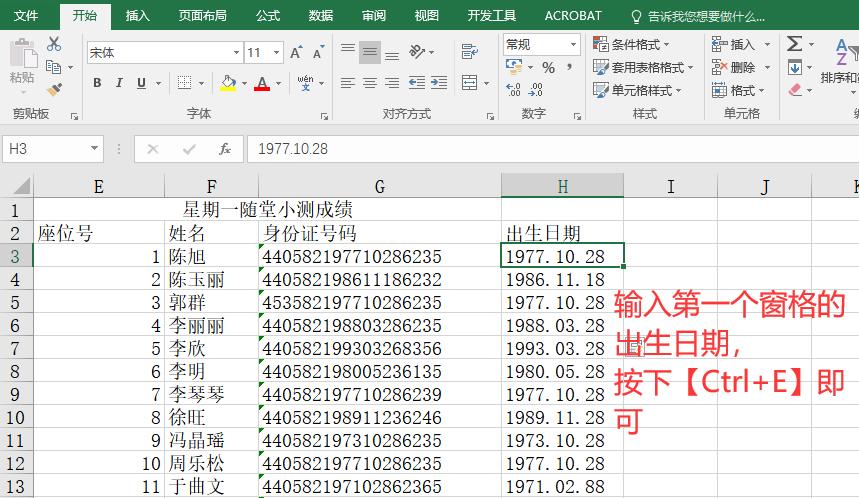This screenshot has width=859, height=498.
Task: Toggle underline formatting
Action: point(141,83)
